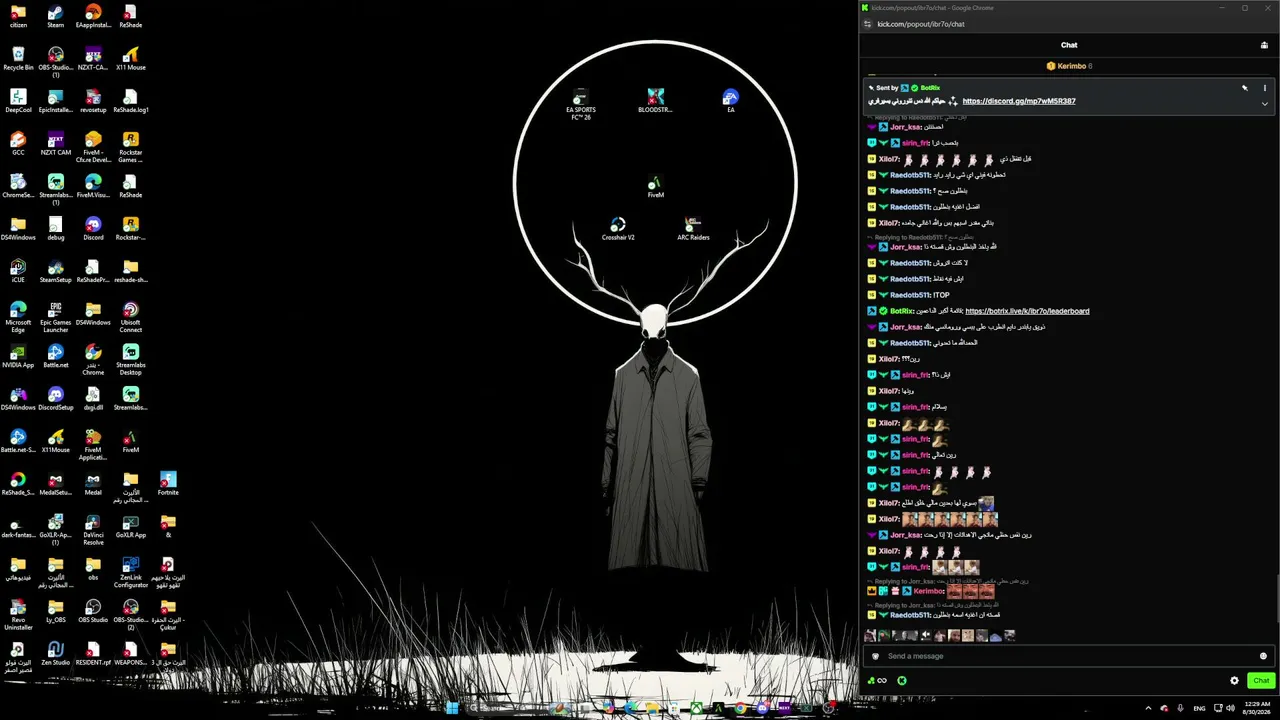This screenshot has height=720, width=1280.
Task: Click the Kerimbo username in chat
Action: pyautogui.click(x=929, y=591)
